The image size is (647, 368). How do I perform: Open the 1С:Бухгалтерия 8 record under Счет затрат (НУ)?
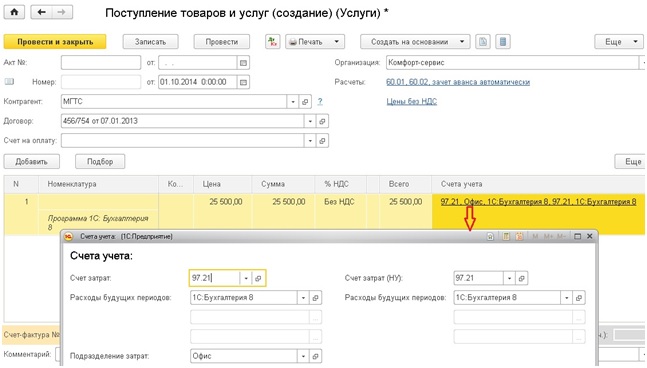coord(579,297)
